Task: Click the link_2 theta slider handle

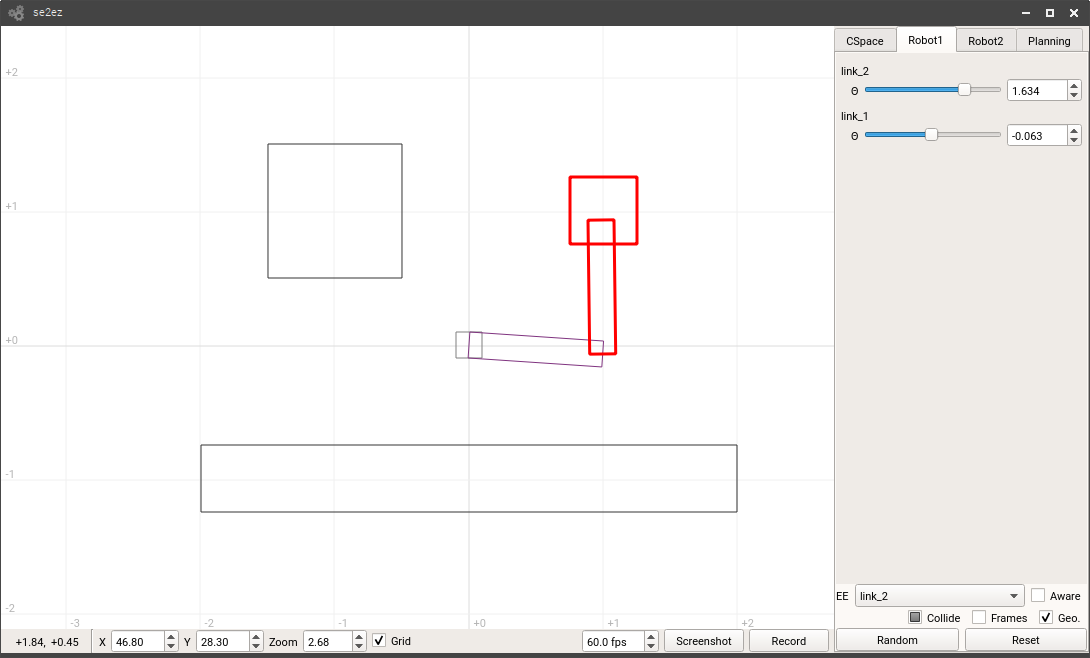Action: (x=964, y=90)
